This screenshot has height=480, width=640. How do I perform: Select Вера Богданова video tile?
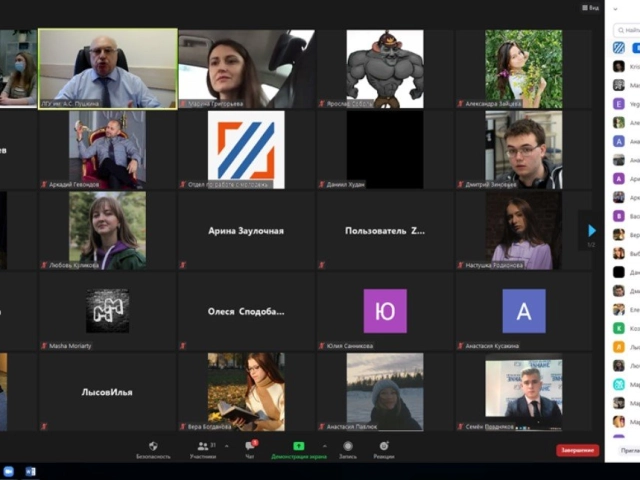point(246,391)
